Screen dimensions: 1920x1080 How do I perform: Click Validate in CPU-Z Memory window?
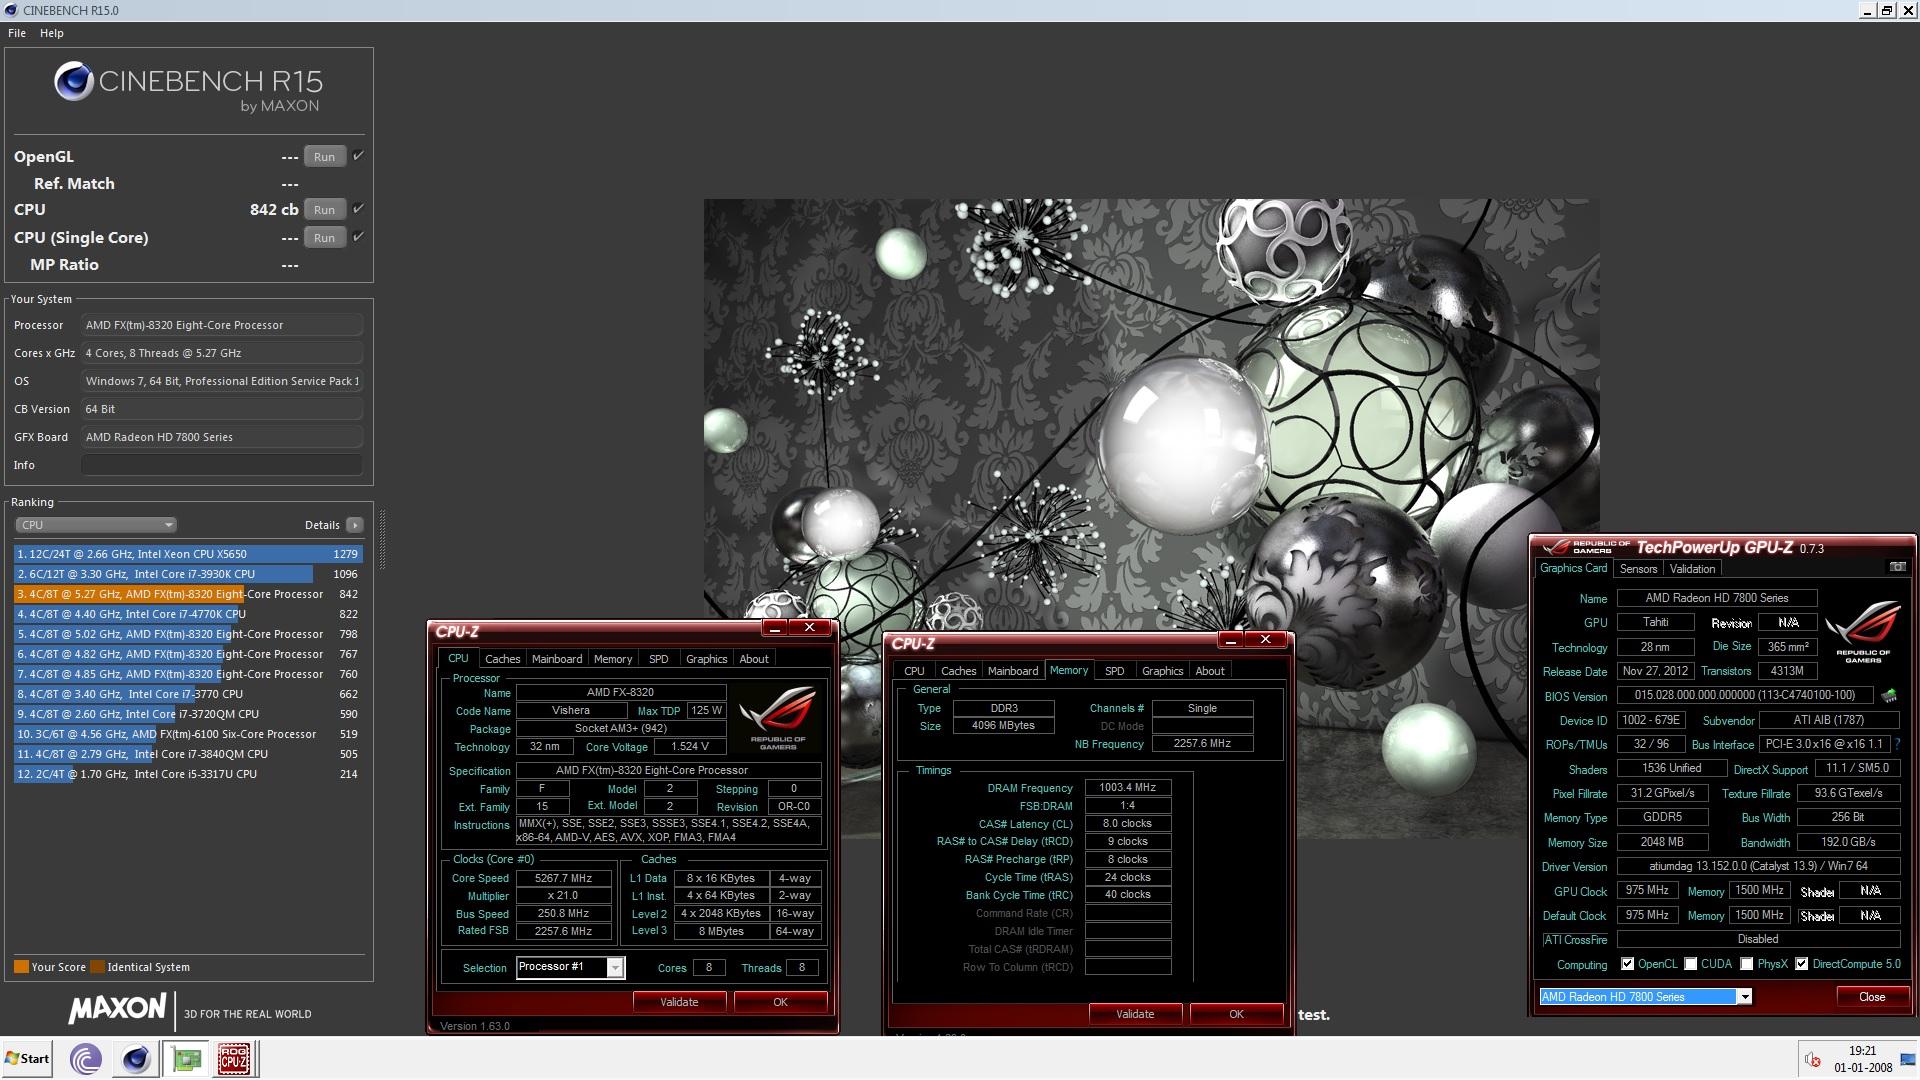(1135, 1014)
